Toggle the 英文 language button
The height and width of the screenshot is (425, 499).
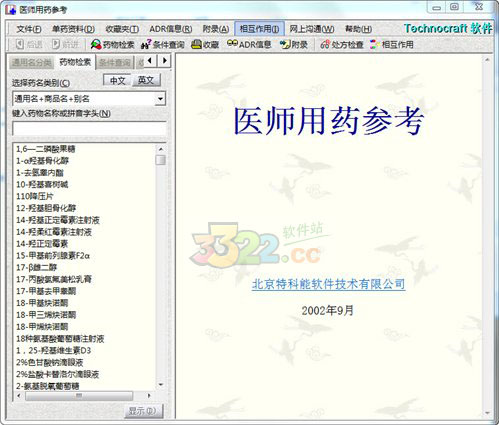(146, 80)
